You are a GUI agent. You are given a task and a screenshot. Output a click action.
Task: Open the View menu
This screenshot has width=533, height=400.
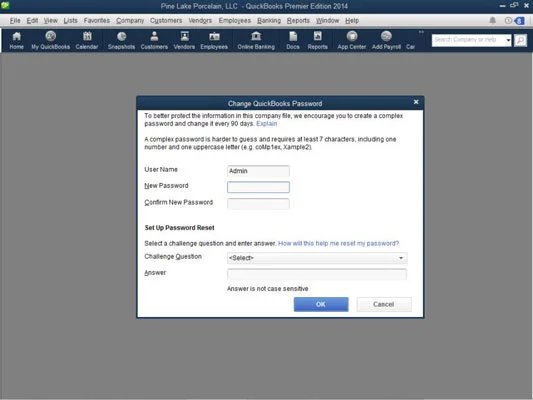pyautogui.click(x=51, y=20)
